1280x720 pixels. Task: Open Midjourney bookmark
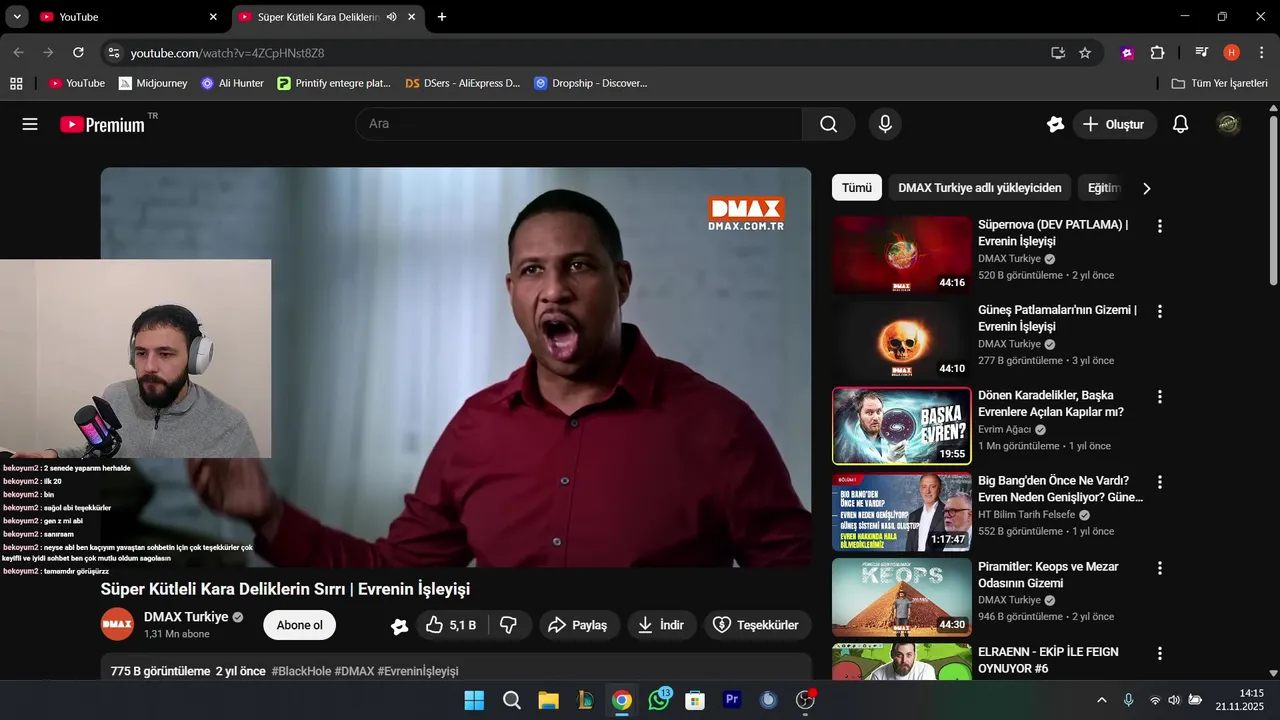[x=153, y=83]
